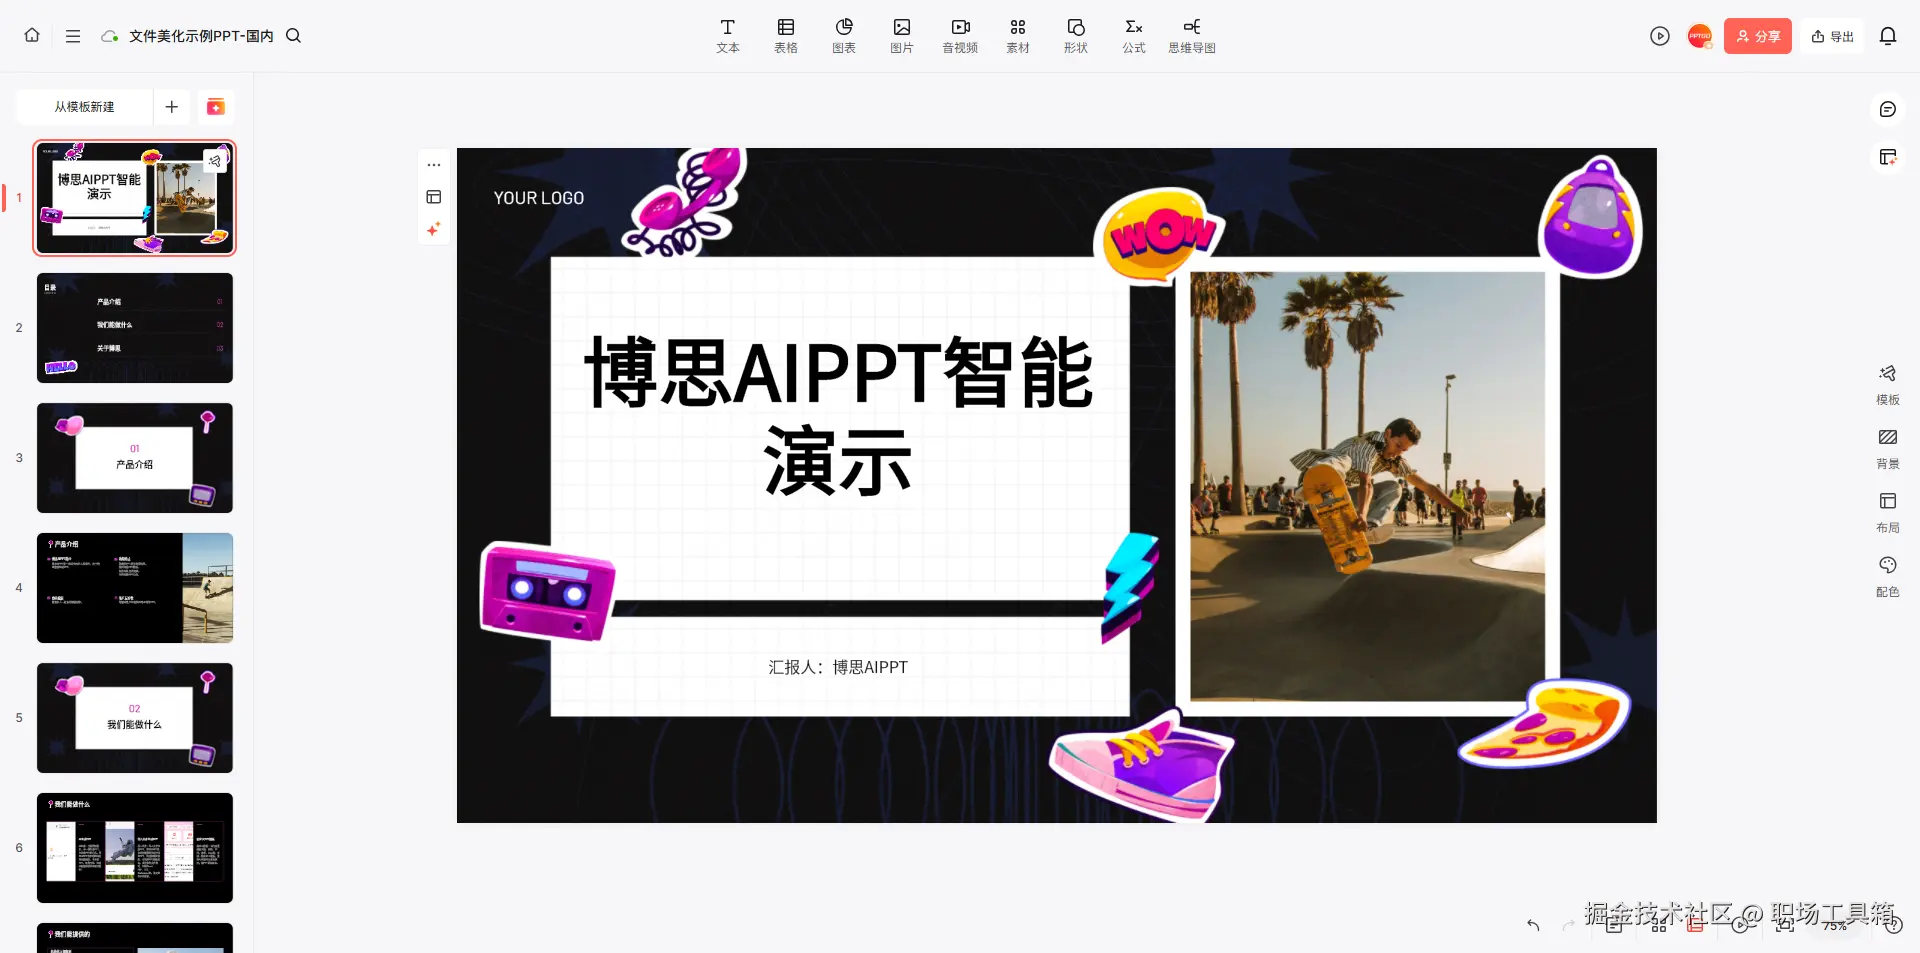This screenshot has height=953, width=1920.
Task: Select slide 2 table of contents thumbnail
Action: 135,328
